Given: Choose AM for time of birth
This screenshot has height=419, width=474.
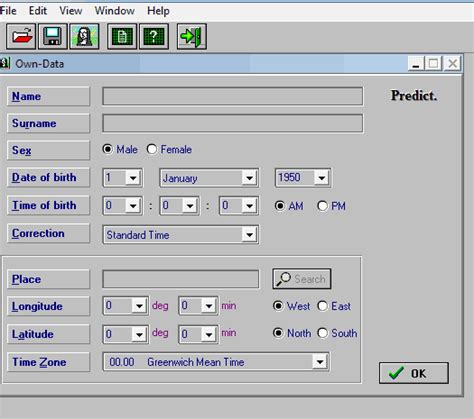Looking at the screenshot, I should tap(280, 206).
